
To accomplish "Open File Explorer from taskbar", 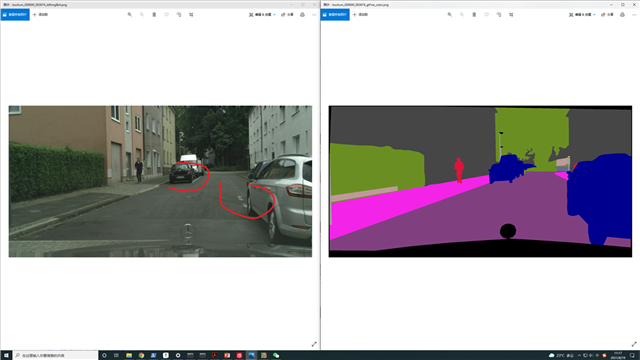I will click(x=129, y=356).
